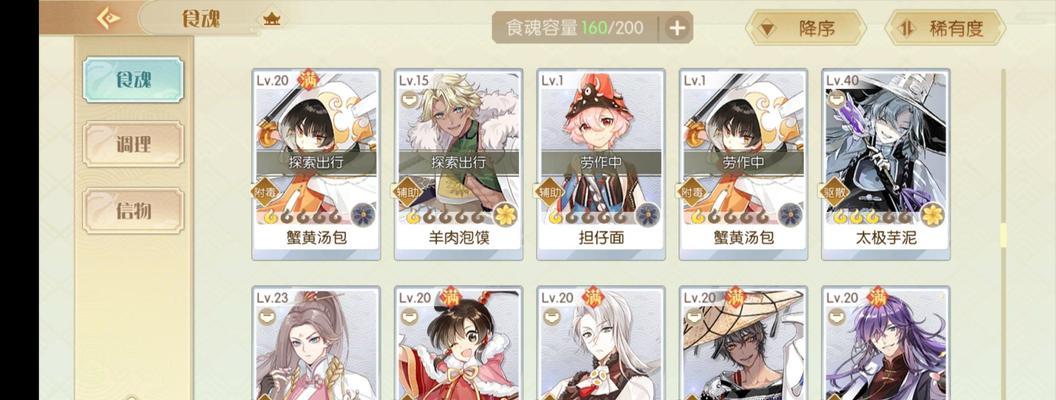Select the 食魂 side tab
Image resolution: width=1056 pixels, height=400 pixels.
click(133, 79)
